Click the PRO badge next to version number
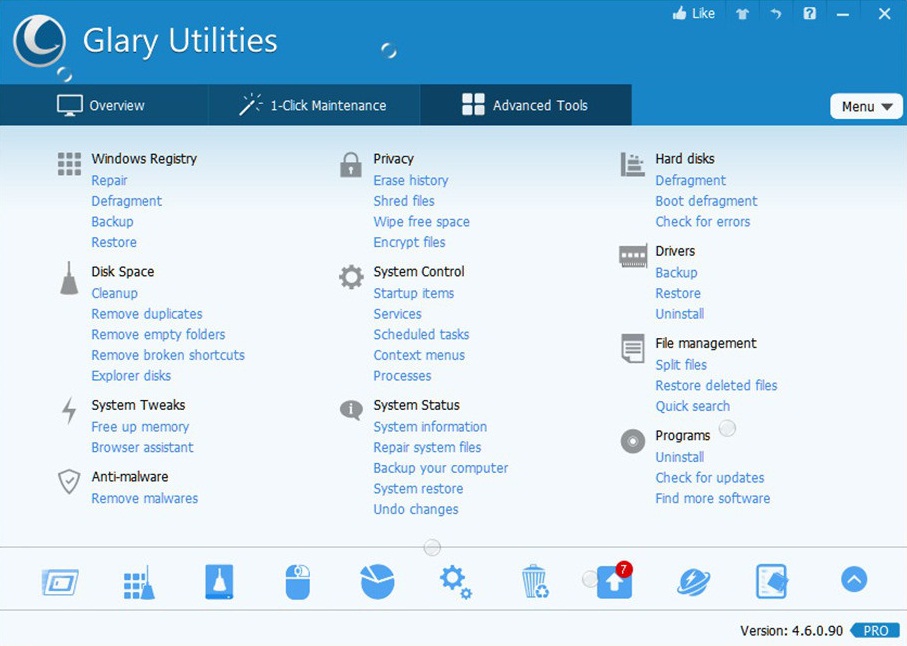The height and width of the screenshot is (646, 907). pyautogui.click(x=874, y=631)
